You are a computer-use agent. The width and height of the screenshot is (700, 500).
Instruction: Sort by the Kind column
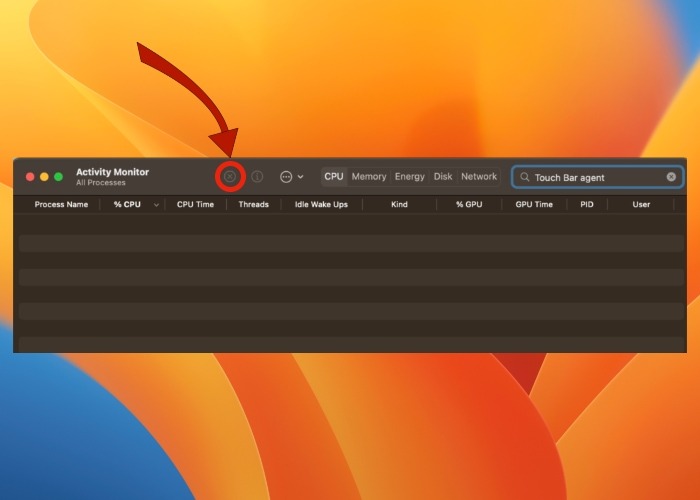[x=399, y=204]
